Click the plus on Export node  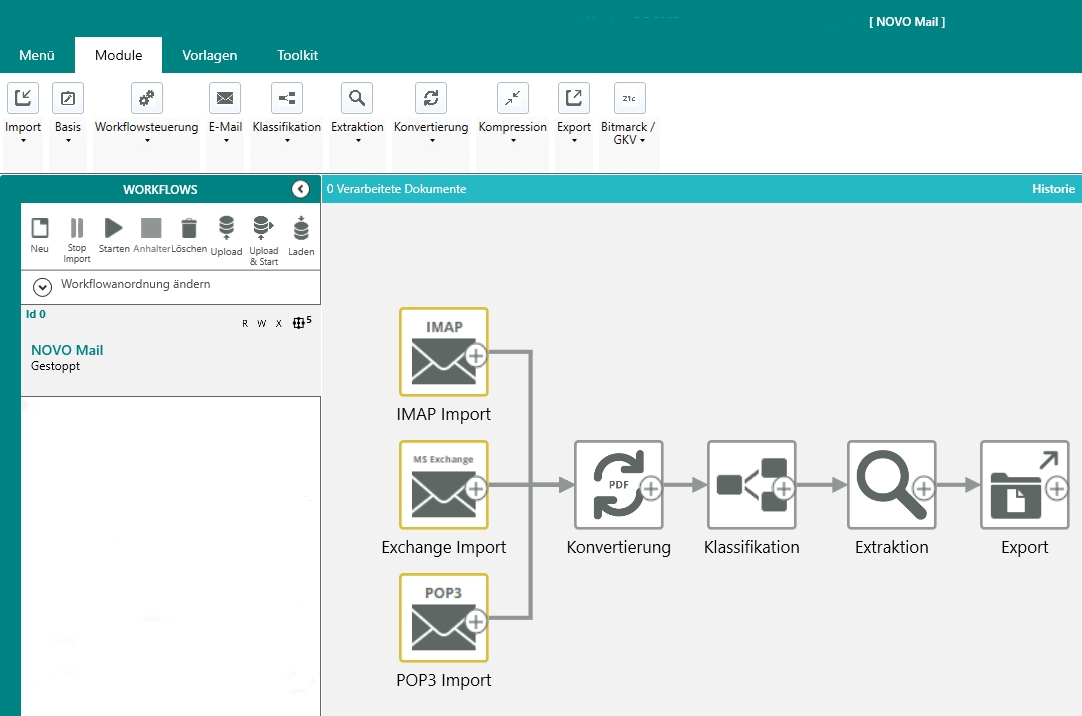1056,488
